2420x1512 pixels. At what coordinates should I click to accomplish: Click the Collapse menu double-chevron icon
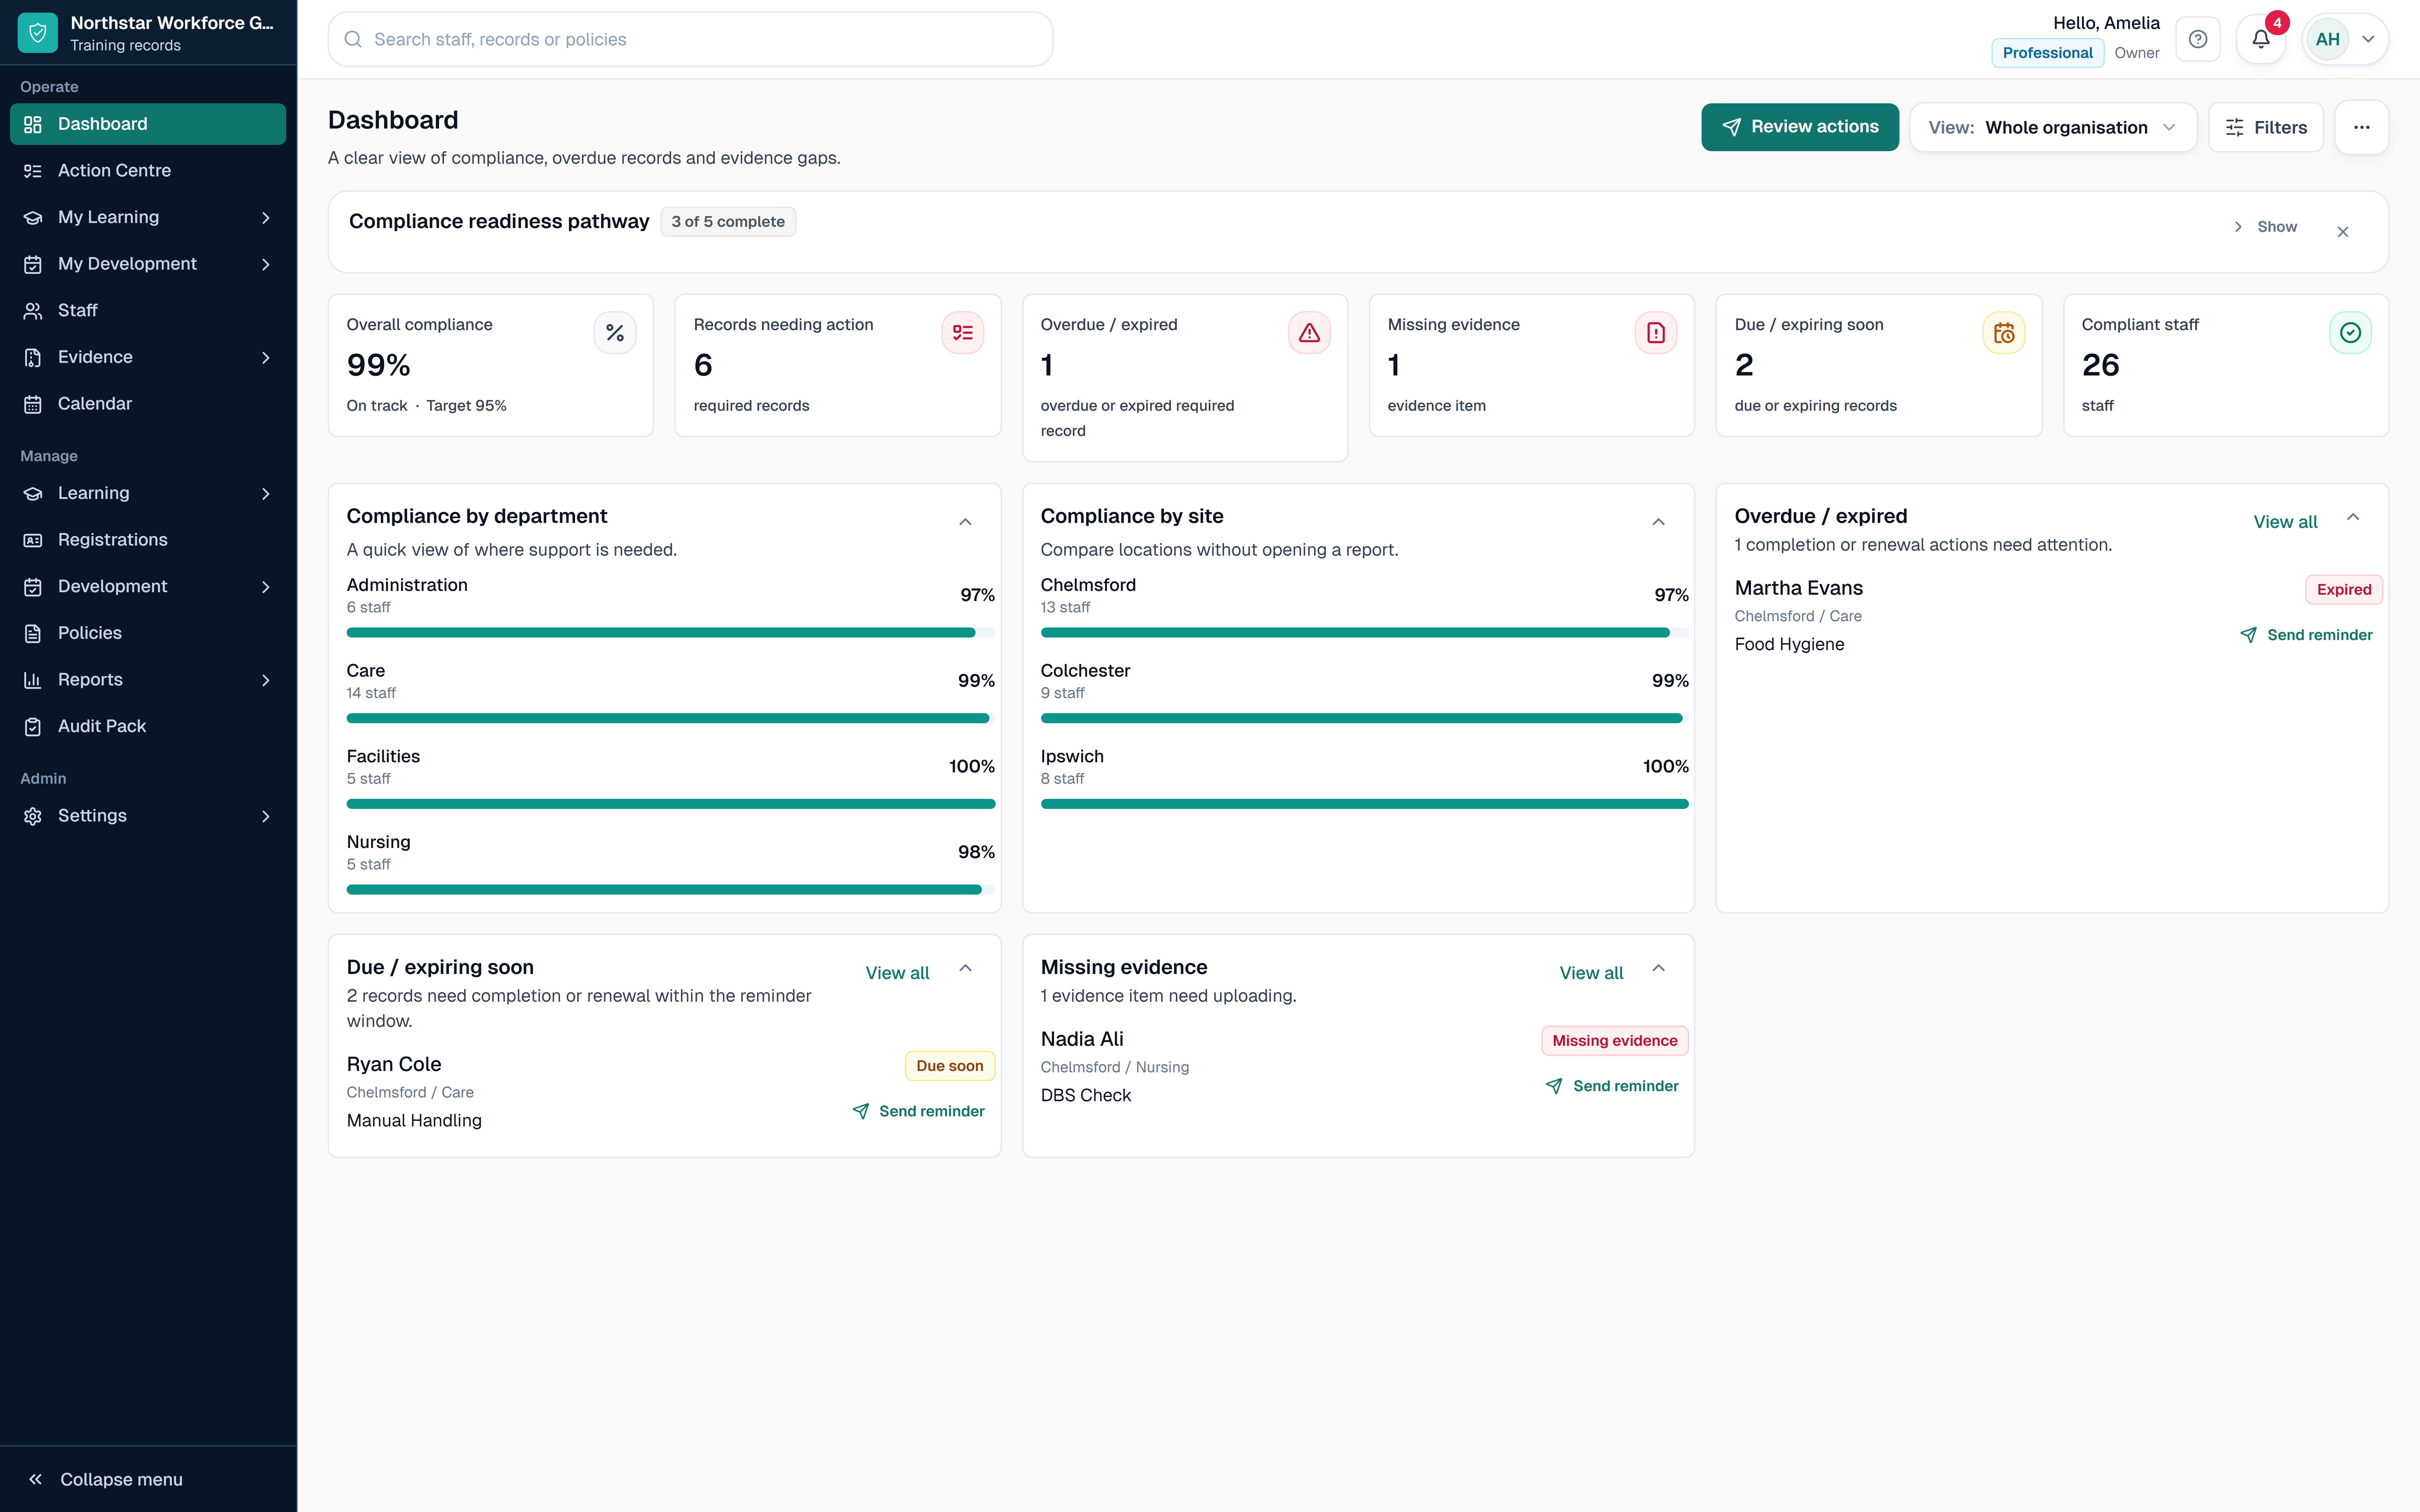[x=35, y=1479]
